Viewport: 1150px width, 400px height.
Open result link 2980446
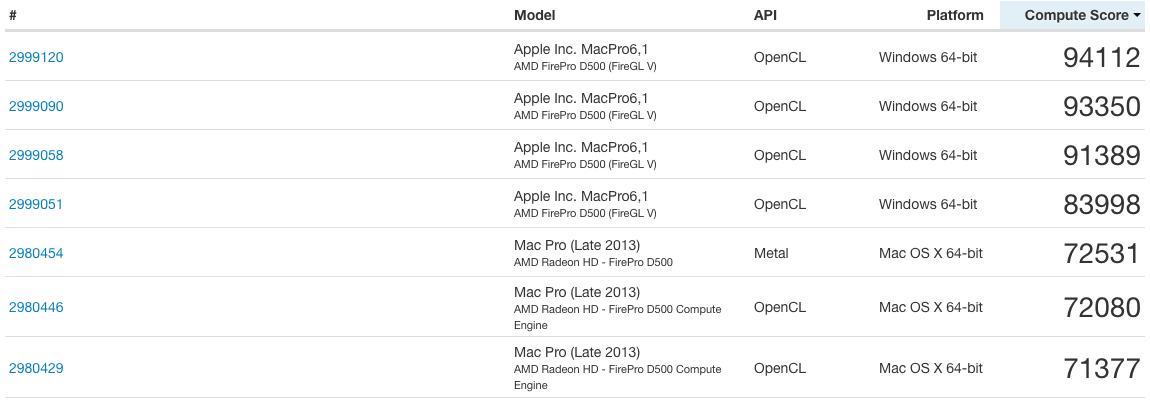[x=36, y=308]
